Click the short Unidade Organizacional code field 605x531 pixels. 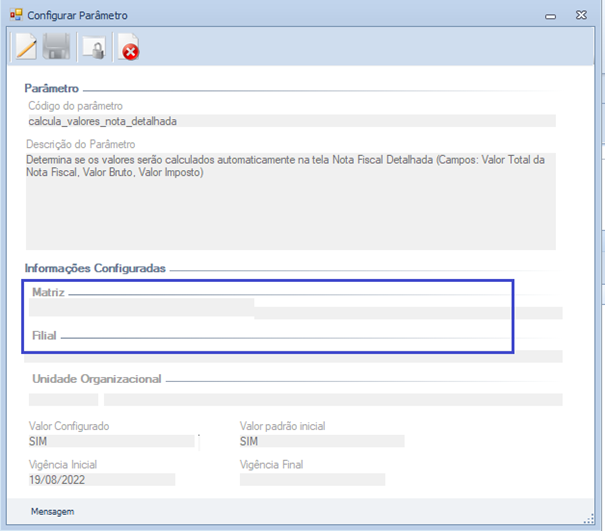point(62,400)
